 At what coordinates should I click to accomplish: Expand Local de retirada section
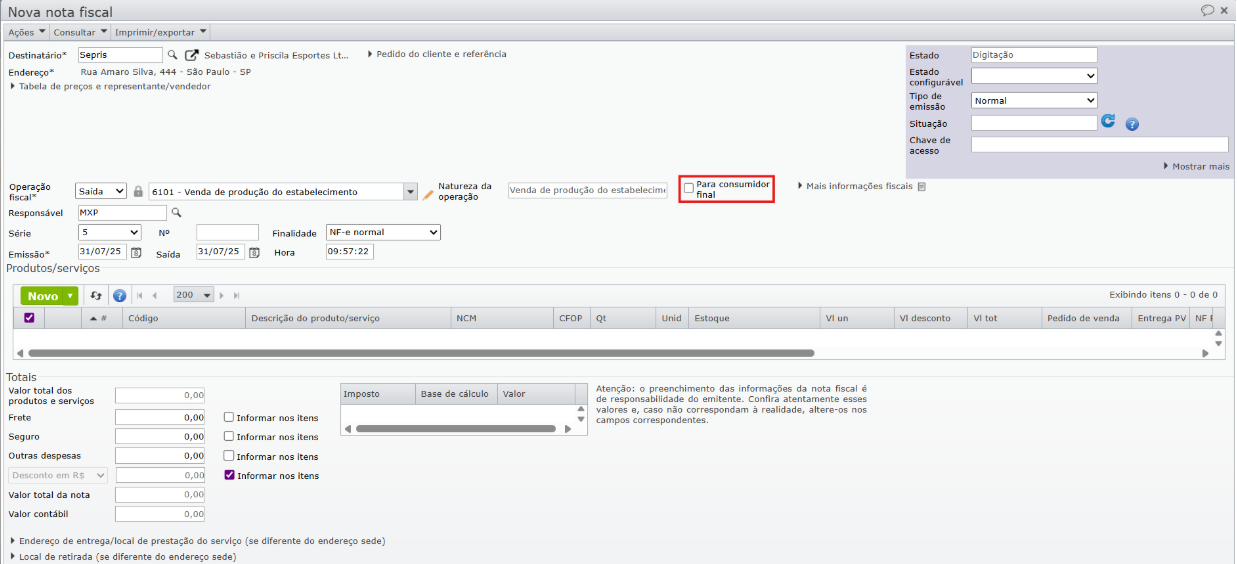click(123, 557)
